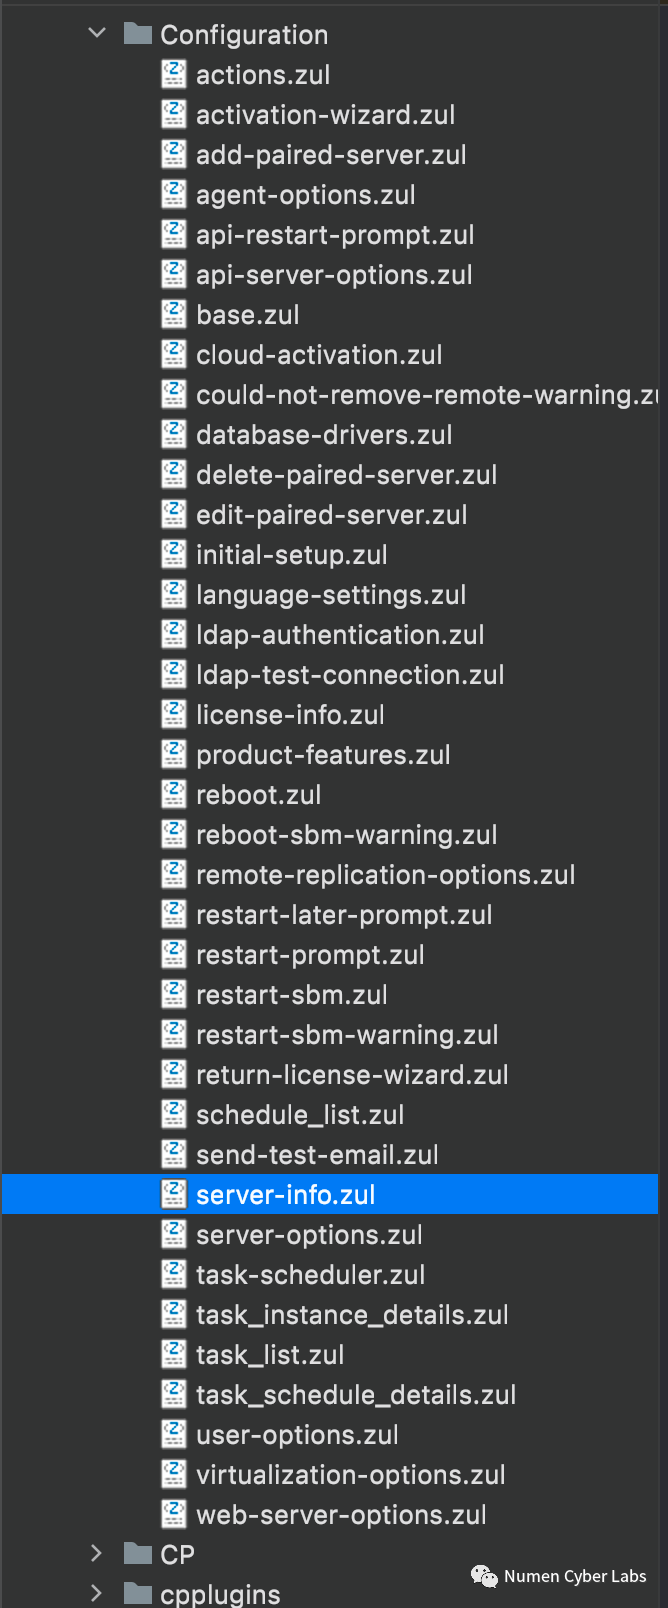
Task: Select license-info.zul in the file tree
Action: pos(290,714)
